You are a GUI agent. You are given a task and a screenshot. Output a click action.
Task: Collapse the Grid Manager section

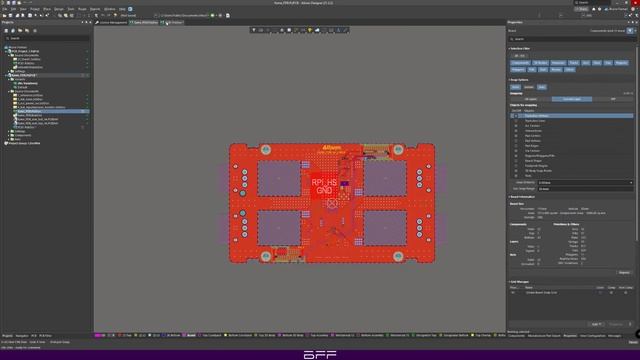point(509,282)
